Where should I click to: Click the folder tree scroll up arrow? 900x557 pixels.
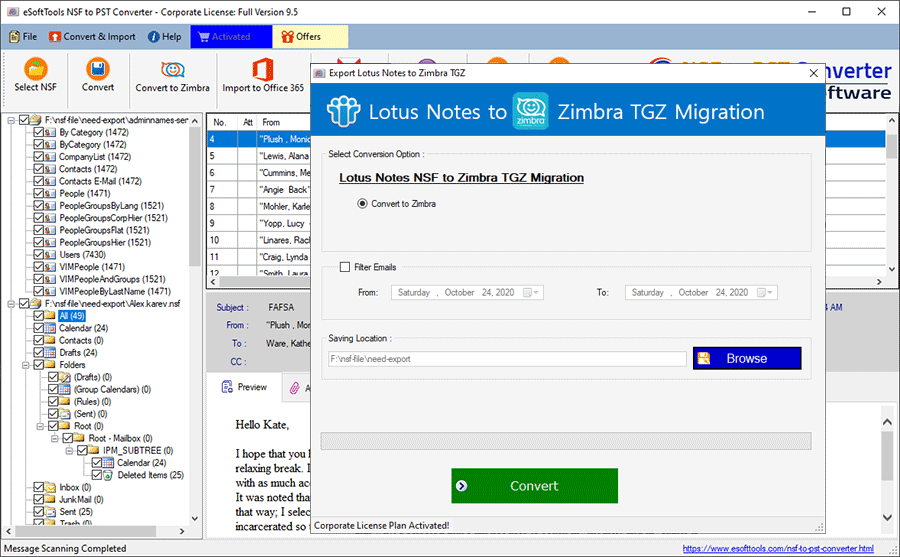coord(195,121)
